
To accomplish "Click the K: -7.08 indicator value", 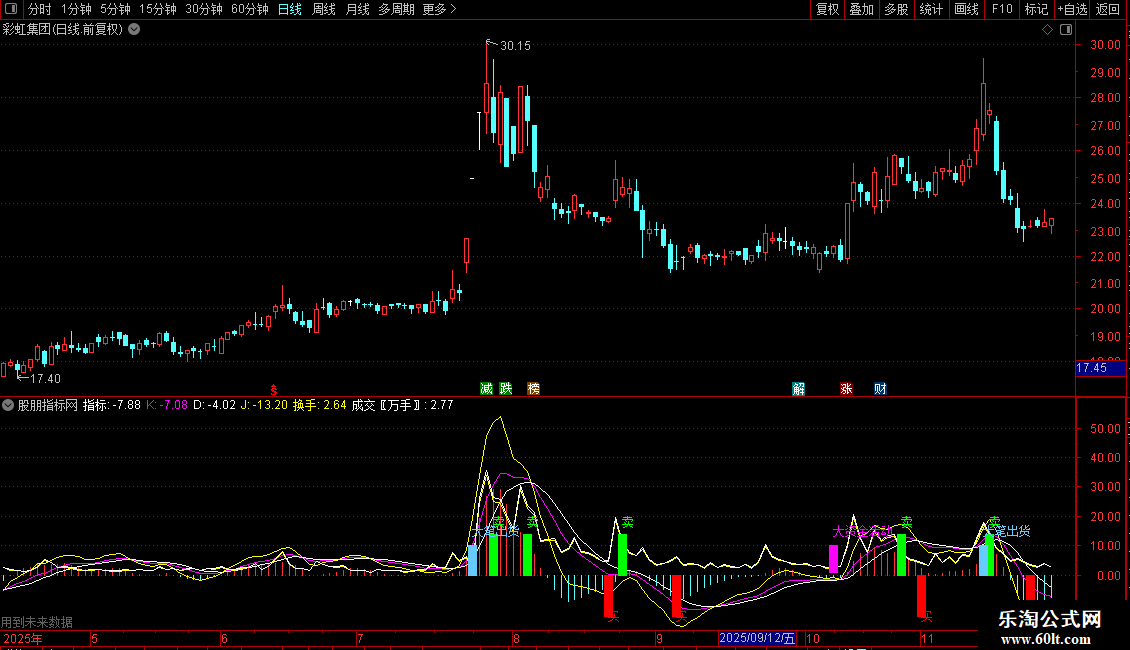I will 166,405.
